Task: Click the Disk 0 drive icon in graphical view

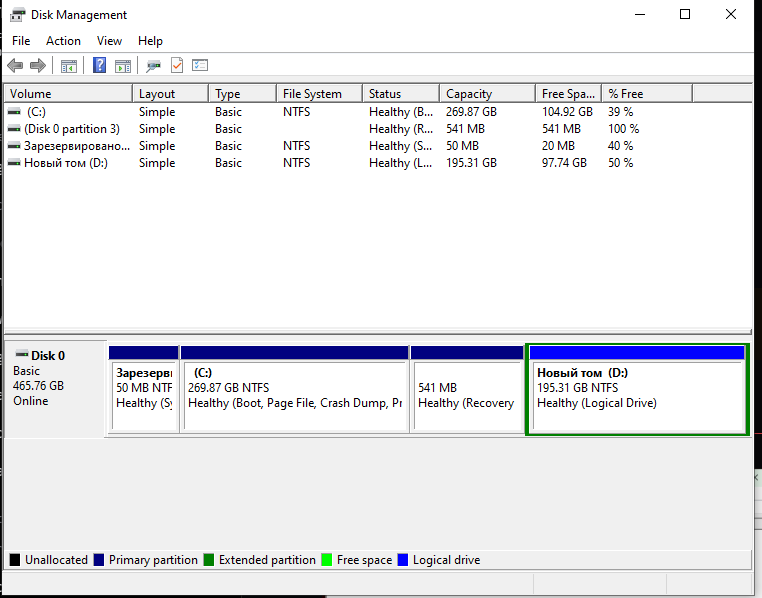Action: (x=22, y=354)
